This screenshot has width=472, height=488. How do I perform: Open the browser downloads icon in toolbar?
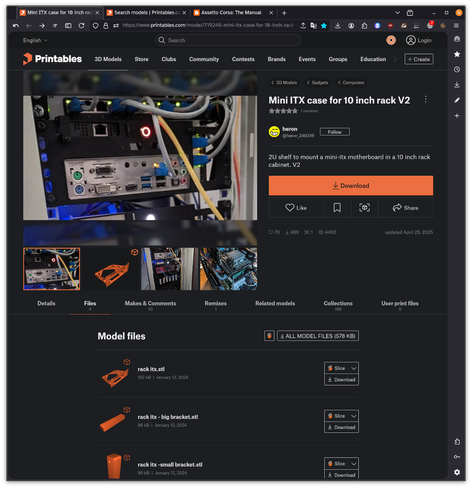tap(338, 26)
